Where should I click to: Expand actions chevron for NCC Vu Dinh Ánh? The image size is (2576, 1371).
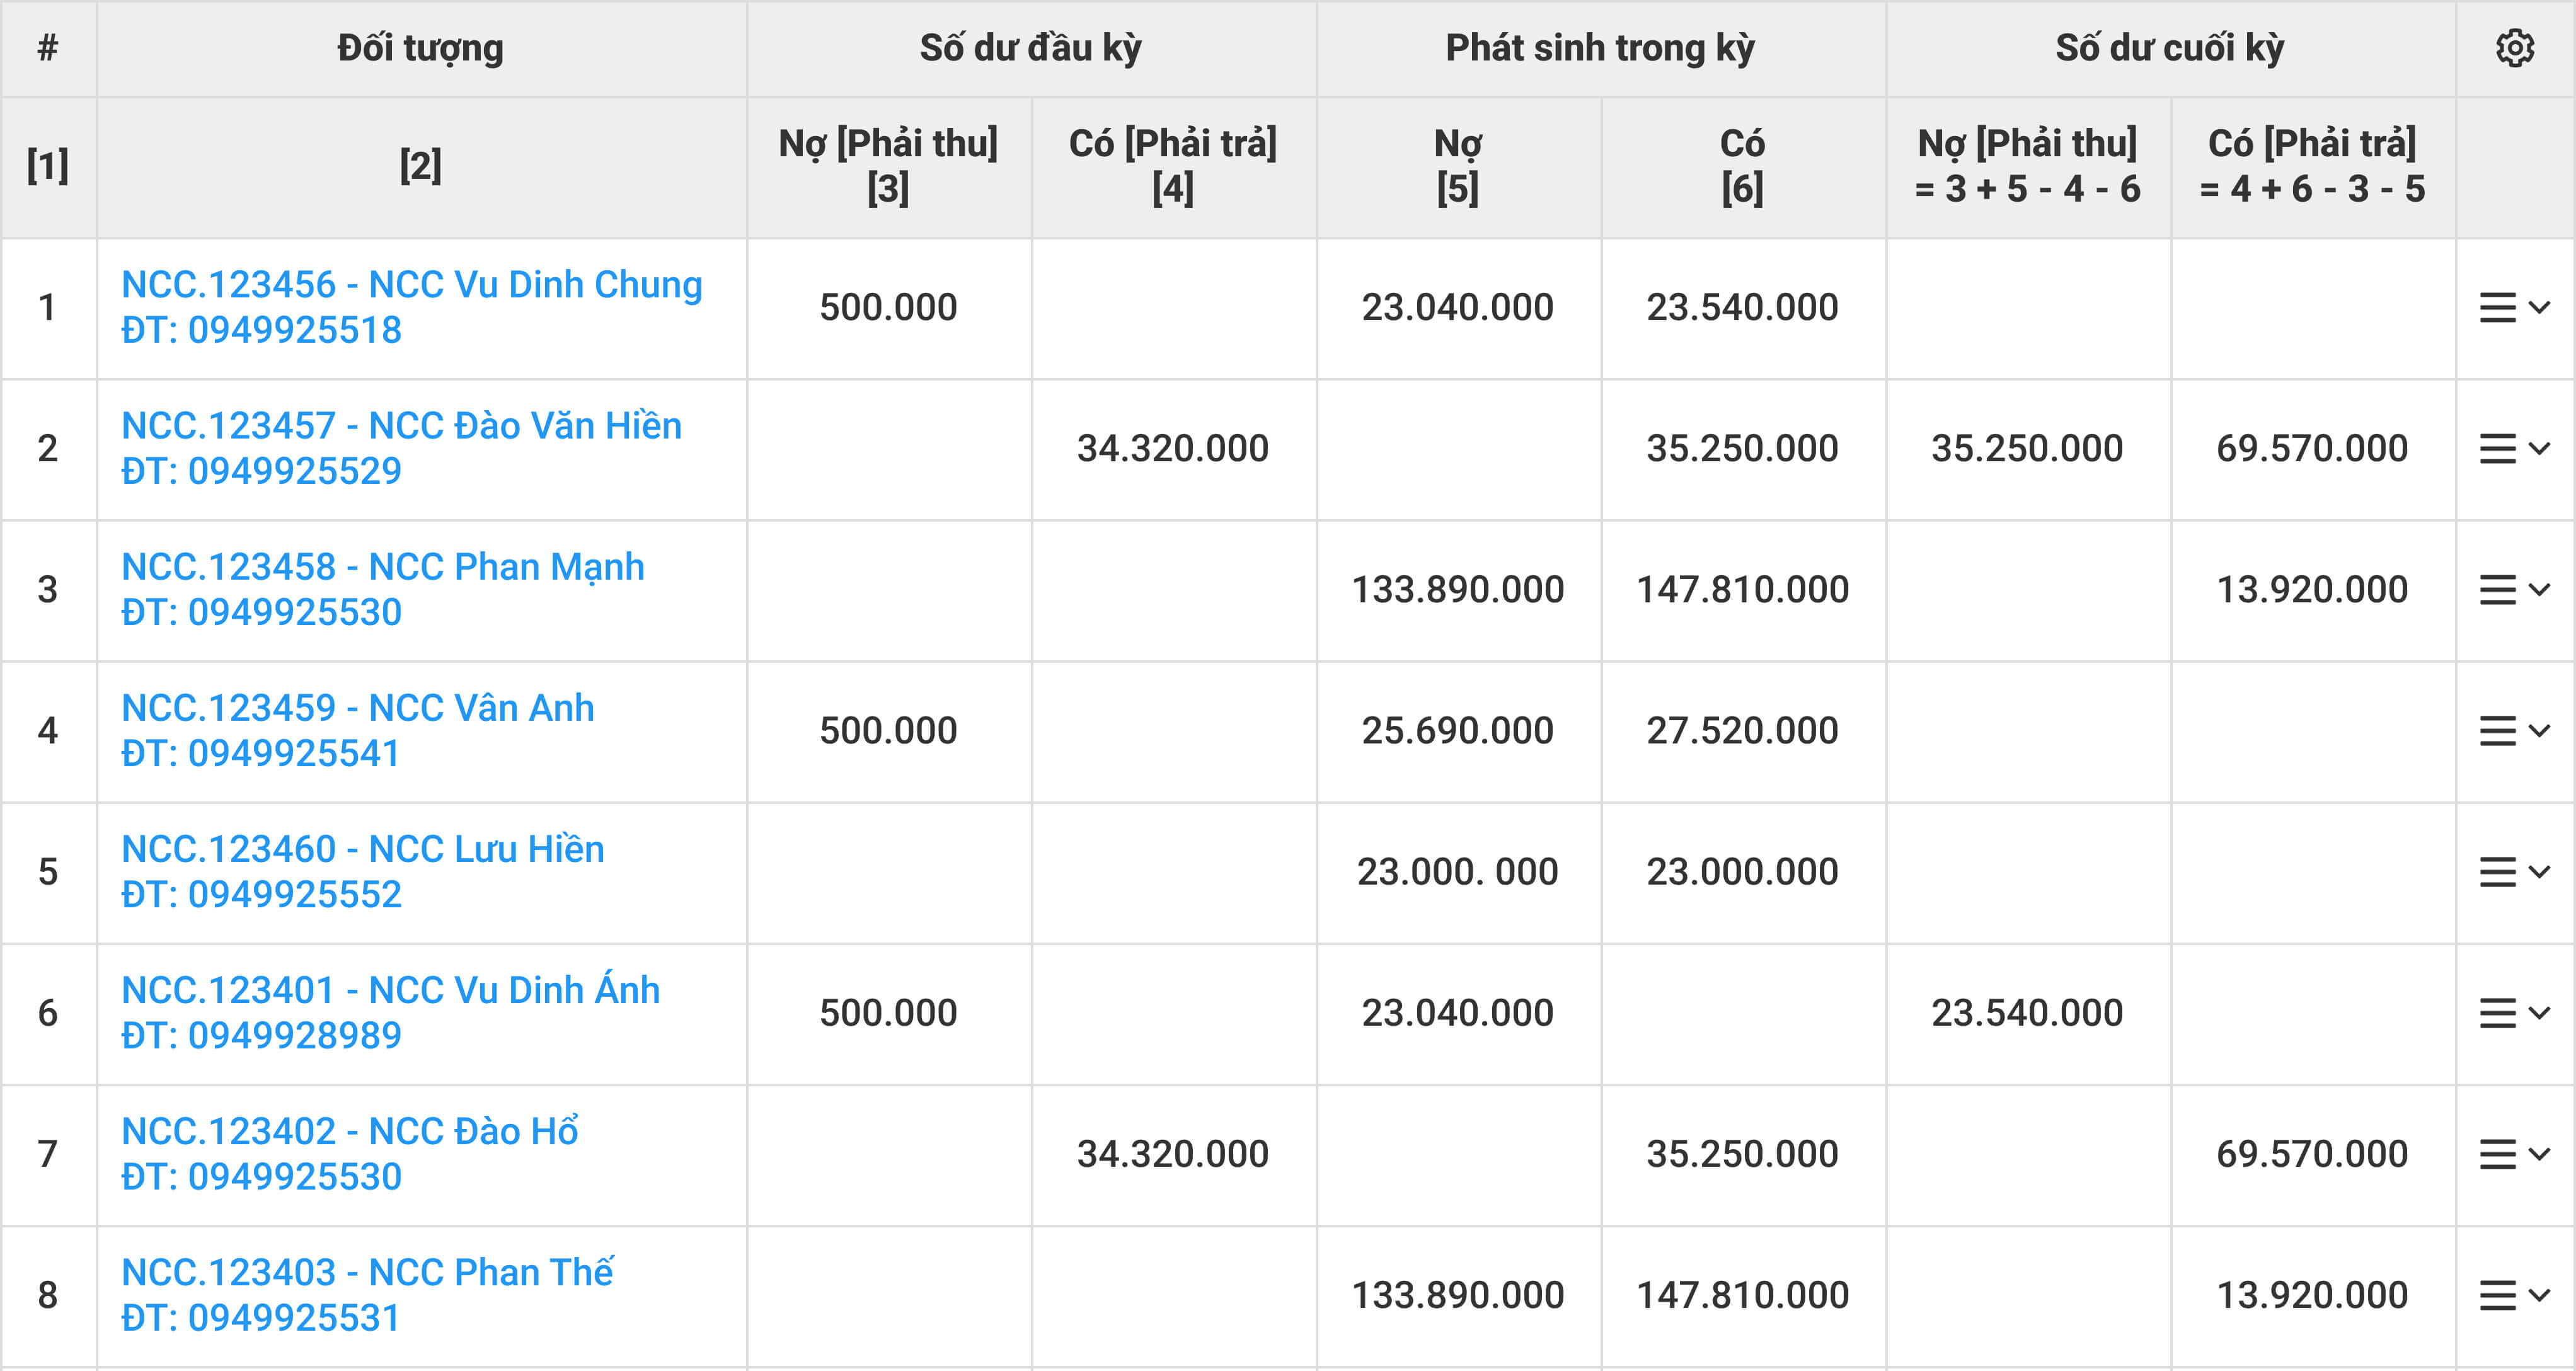(x=2539, y=1013)
